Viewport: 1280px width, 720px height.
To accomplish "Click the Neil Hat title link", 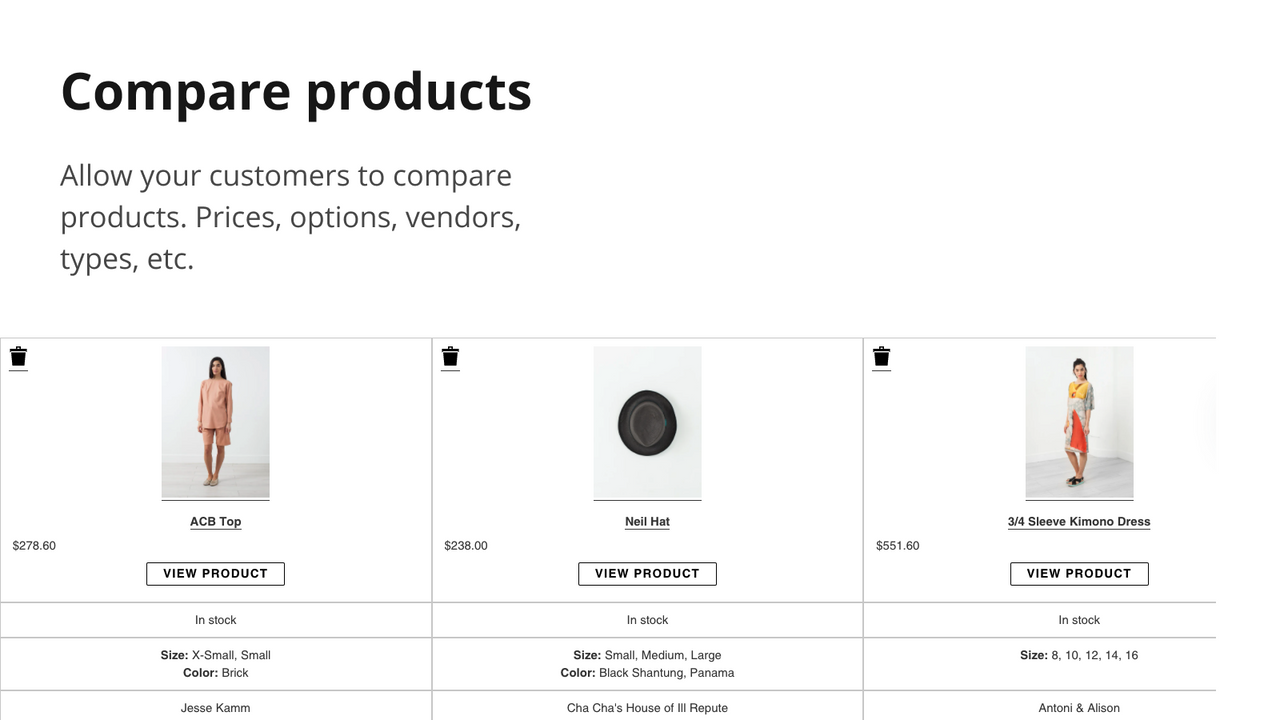I will tap(647, 521).
